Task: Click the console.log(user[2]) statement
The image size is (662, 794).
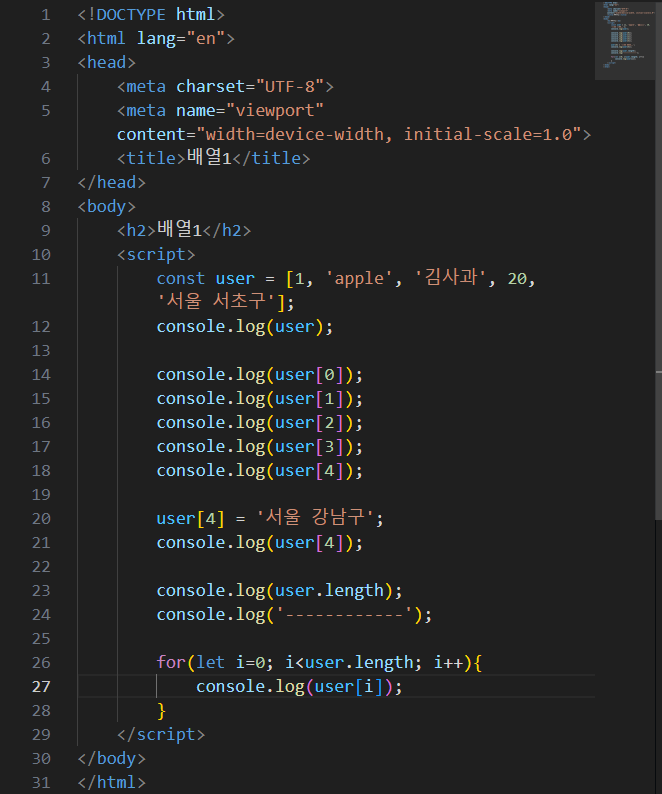Action: point(259,422)
